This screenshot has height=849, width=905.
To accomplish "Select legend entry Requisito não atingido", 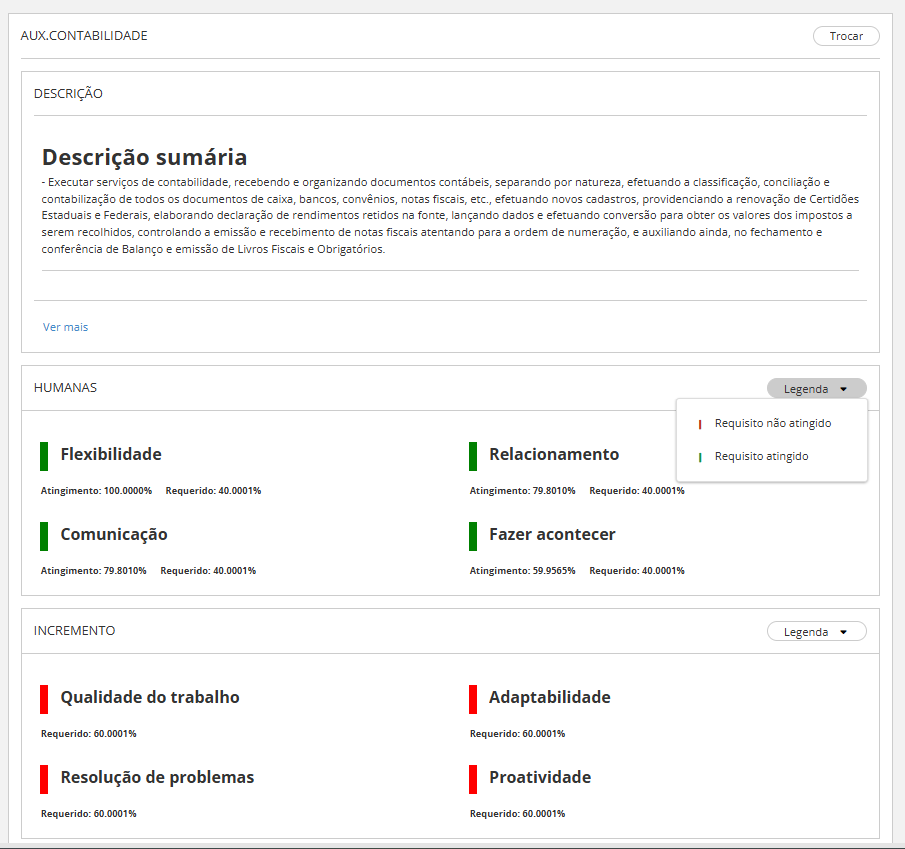I will (772, 424).
